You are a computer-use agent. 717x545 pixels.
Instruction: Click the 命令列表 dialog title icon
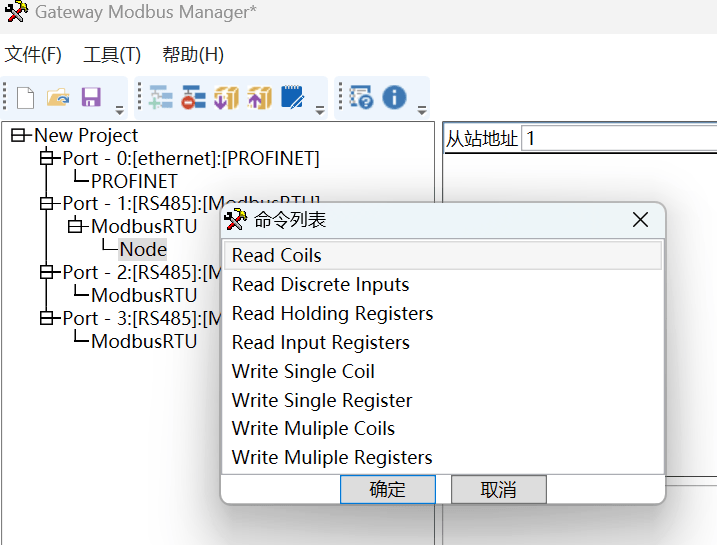point(235,219)
